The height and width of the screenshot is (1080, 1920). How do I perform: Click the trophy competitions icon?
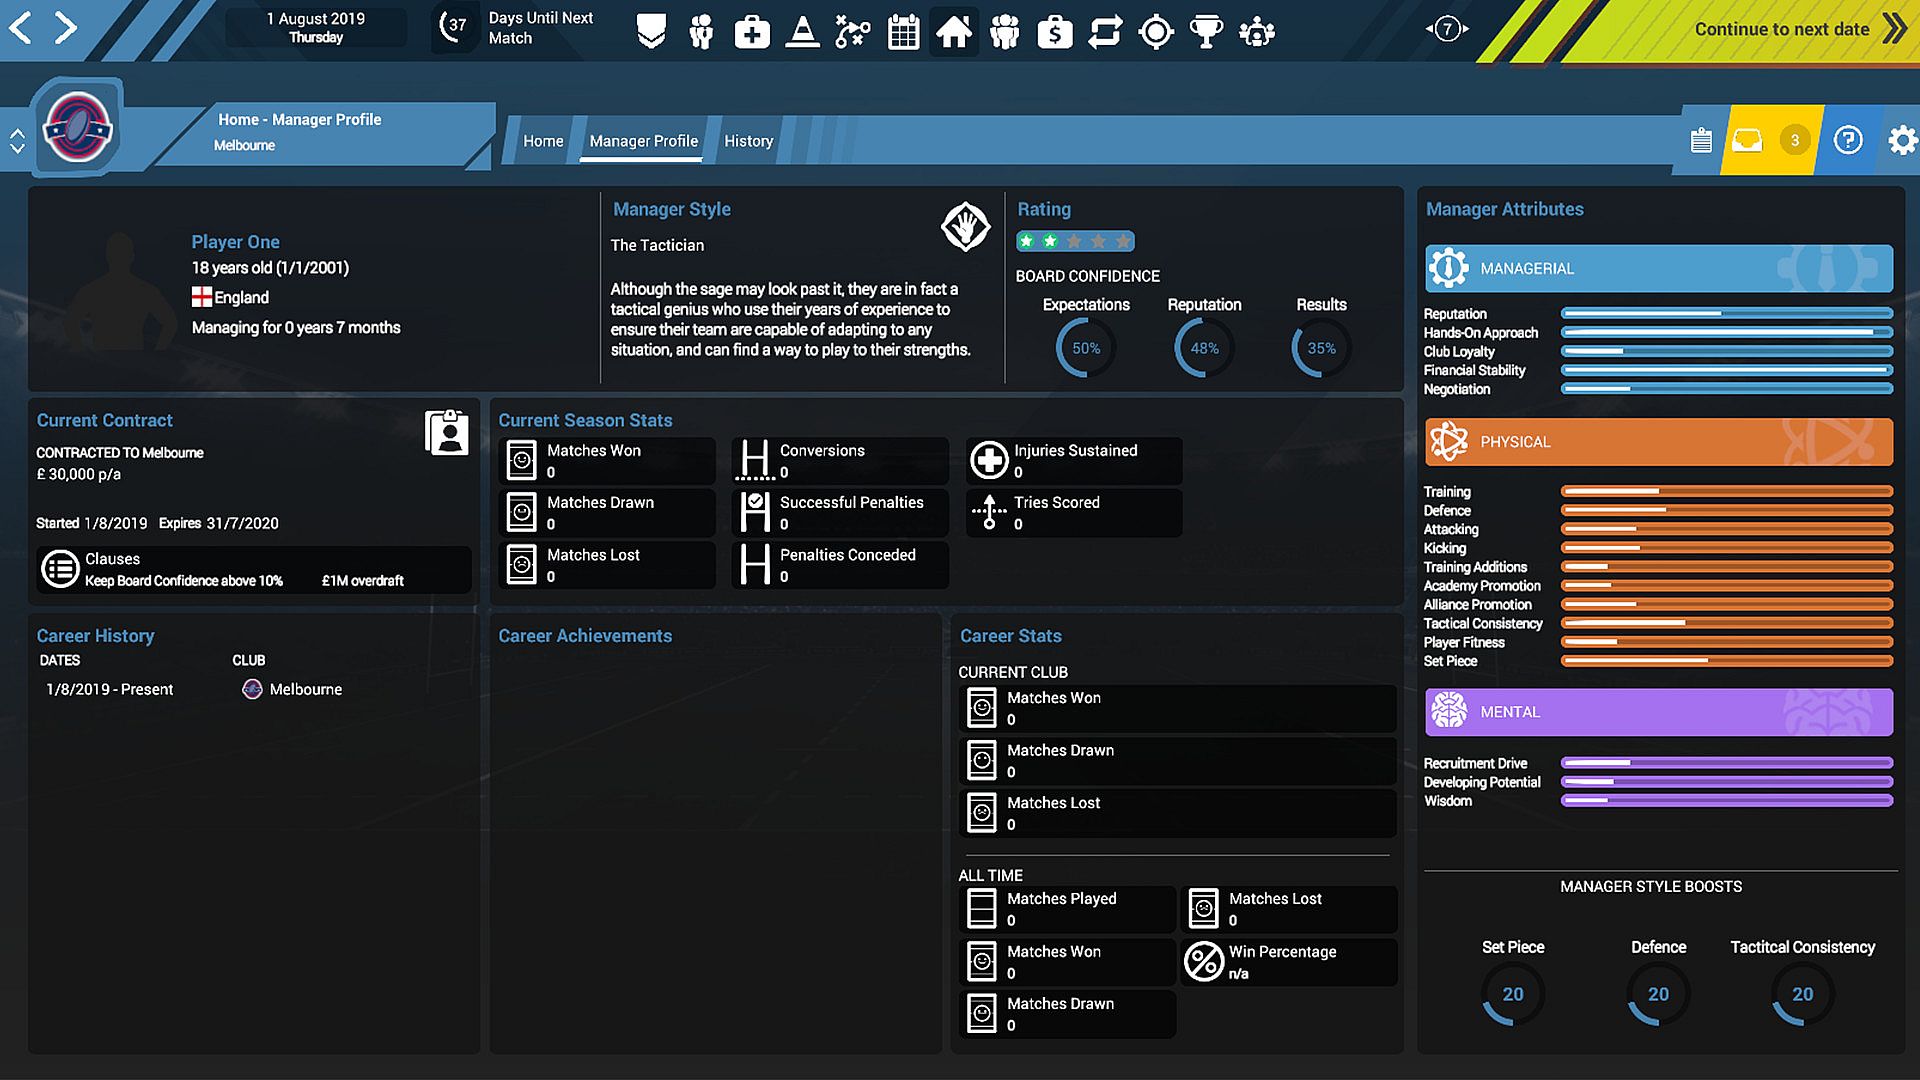(x=1206, y=32)
